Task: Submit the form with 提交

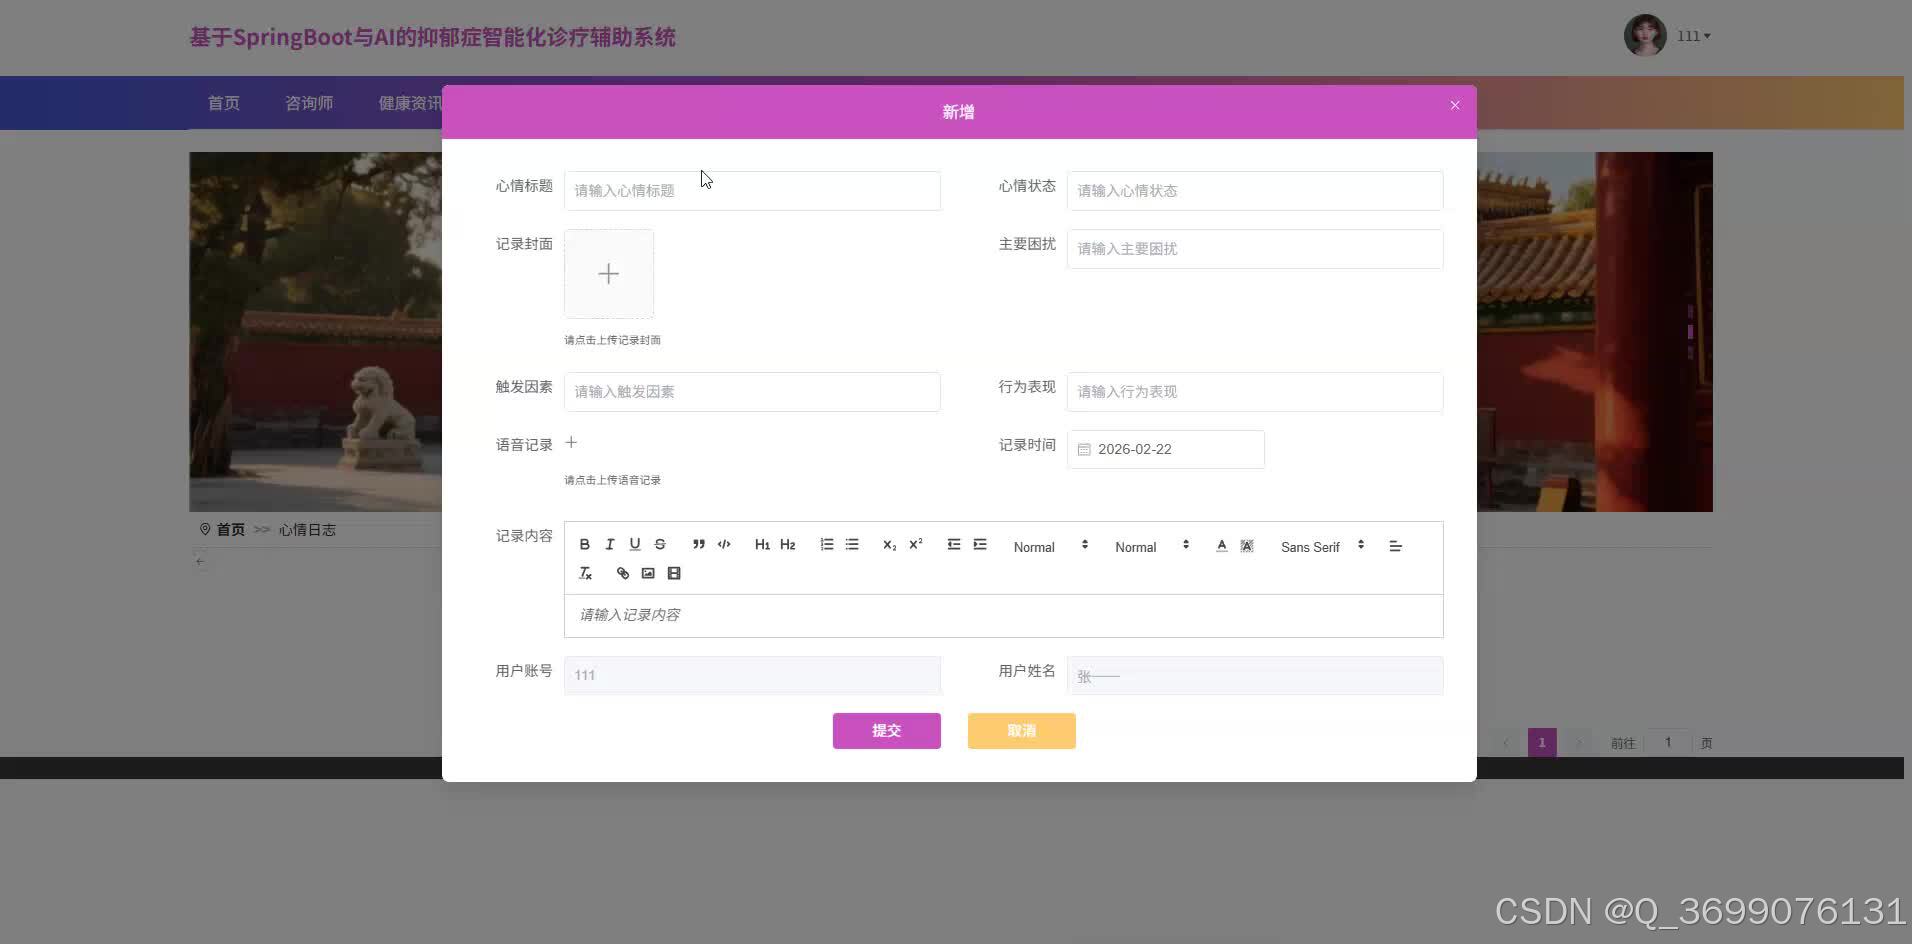Action: pyautogui.click(x=887, y=731)
